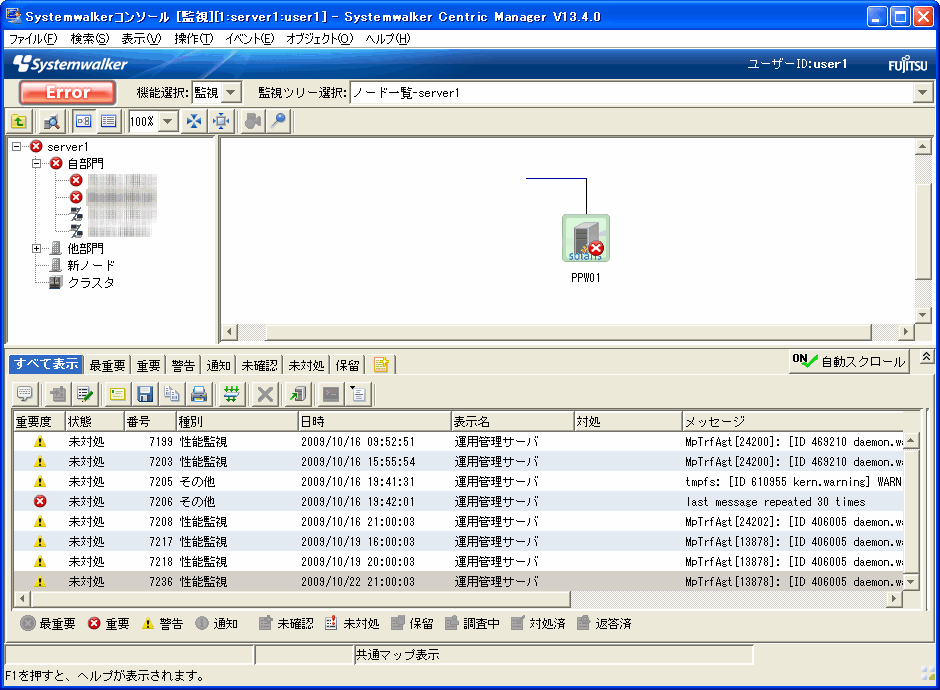This screenshot has width=940, height=690.
Task: Click the green arrows filter icon
Action: 231,394
